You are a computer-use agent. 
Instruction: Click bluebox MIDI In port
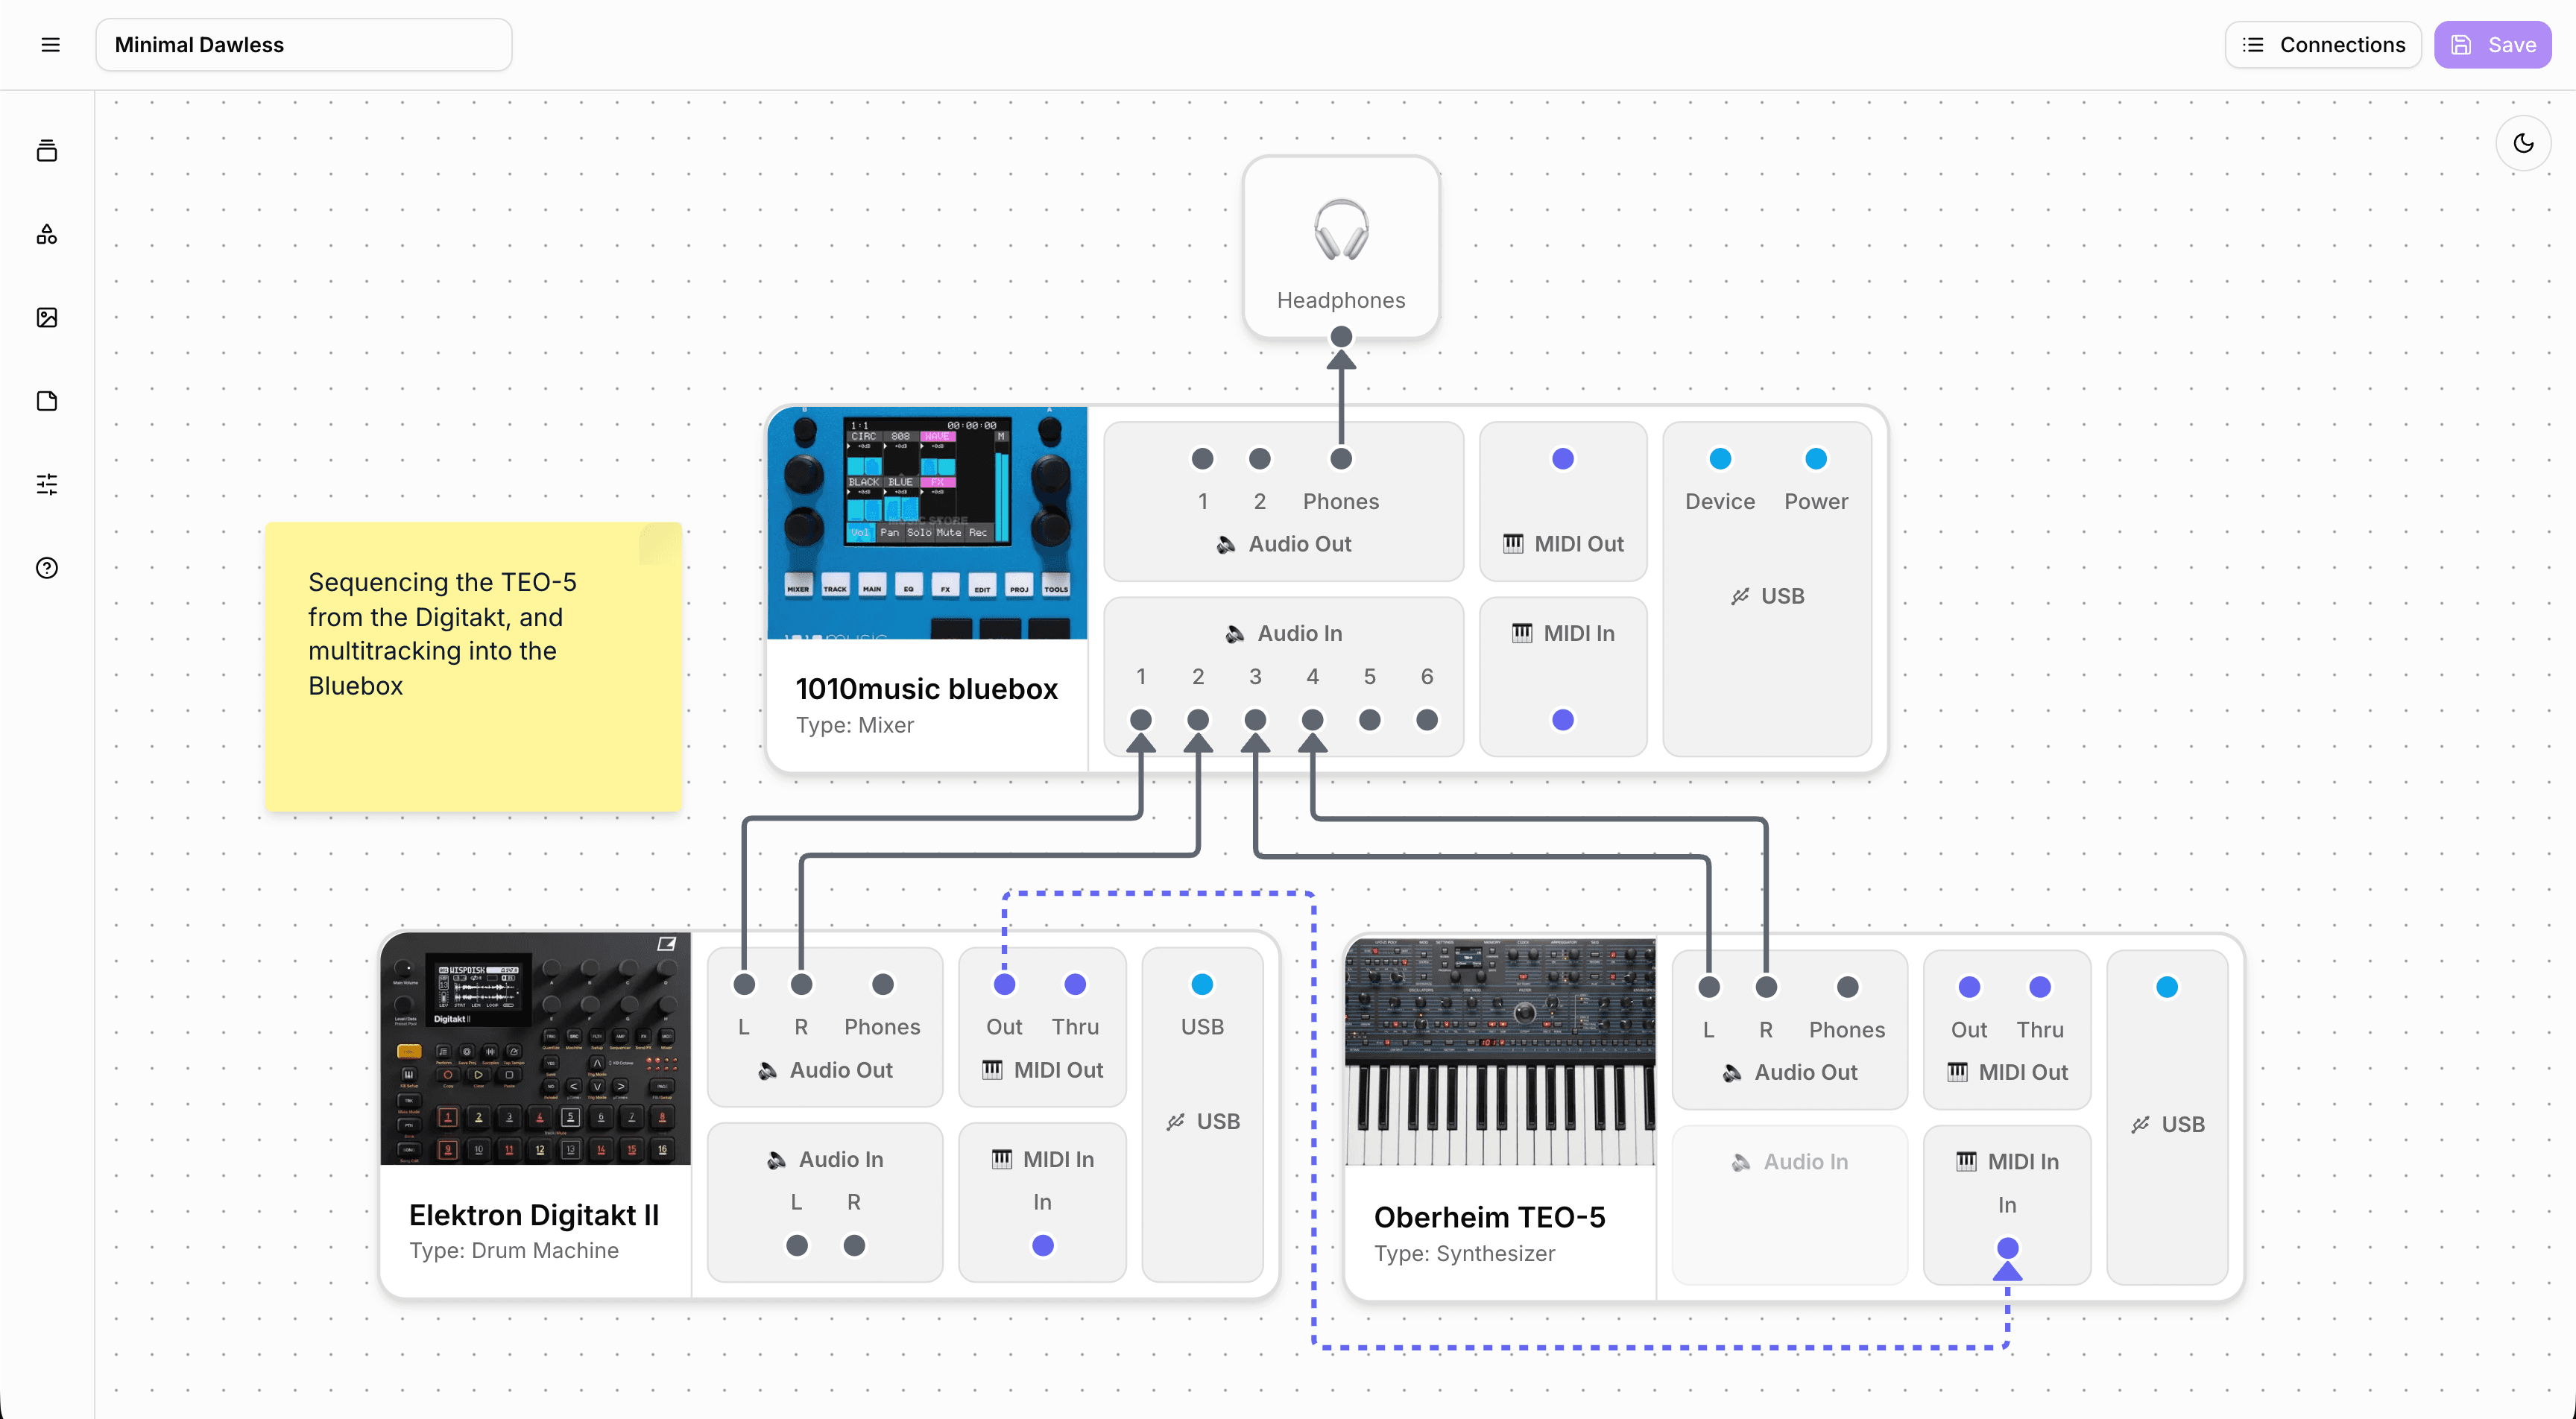pyautogui.click(x=1562, y=720)
